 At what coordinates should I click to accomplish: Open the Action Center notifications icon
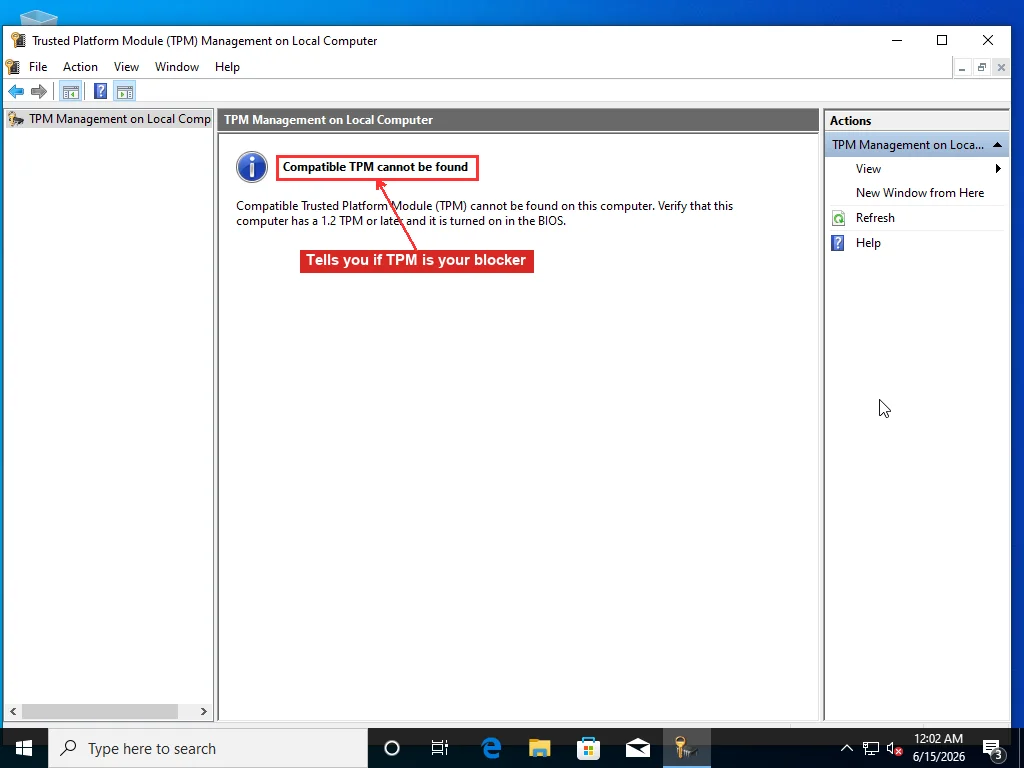coord(993,748)
